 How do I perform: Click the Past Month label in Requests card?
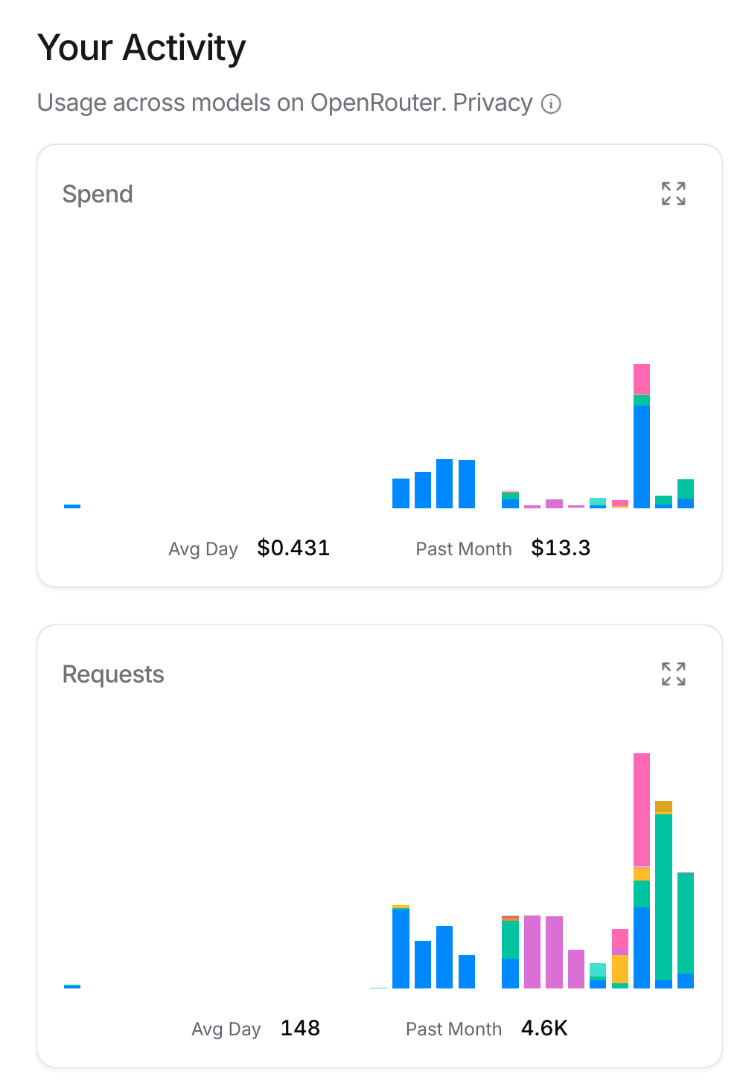pos(453,1029)
